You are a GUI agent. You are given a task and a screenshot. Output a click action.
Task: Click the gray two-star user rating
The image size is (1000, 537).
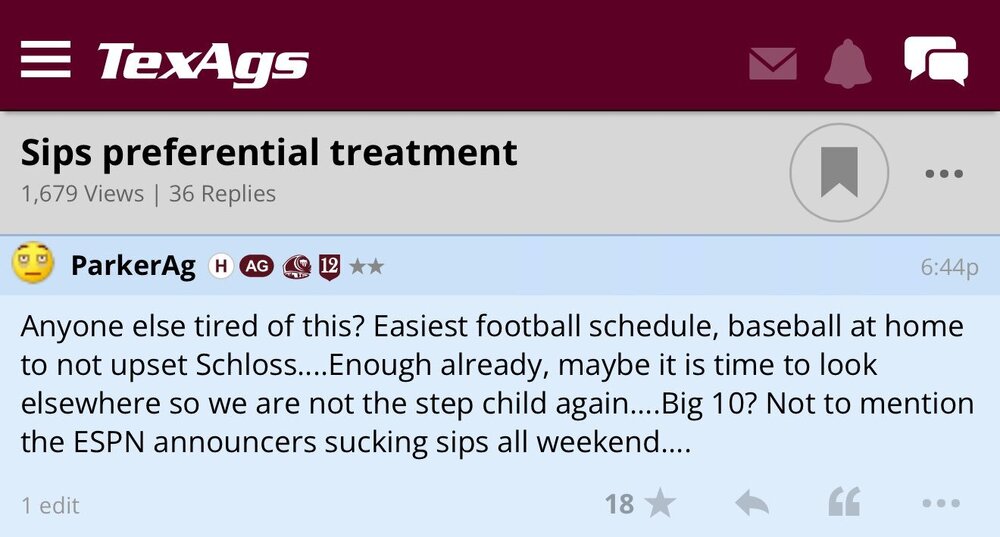(365, 267)
